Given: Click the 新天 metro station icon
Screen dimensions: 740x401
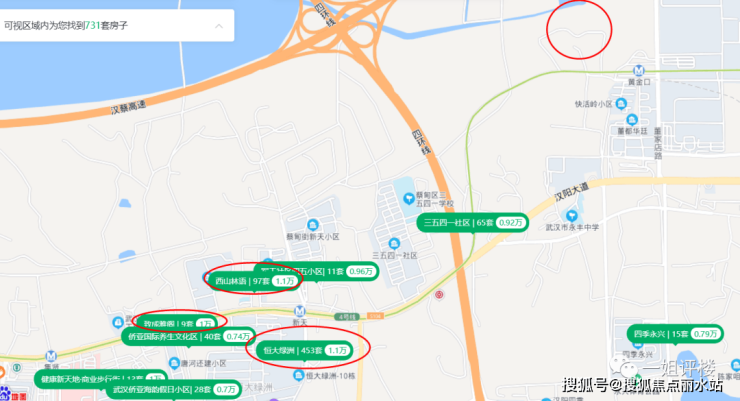Looking at the screenshot, I should pyautogui.click(x=299, y=311).
